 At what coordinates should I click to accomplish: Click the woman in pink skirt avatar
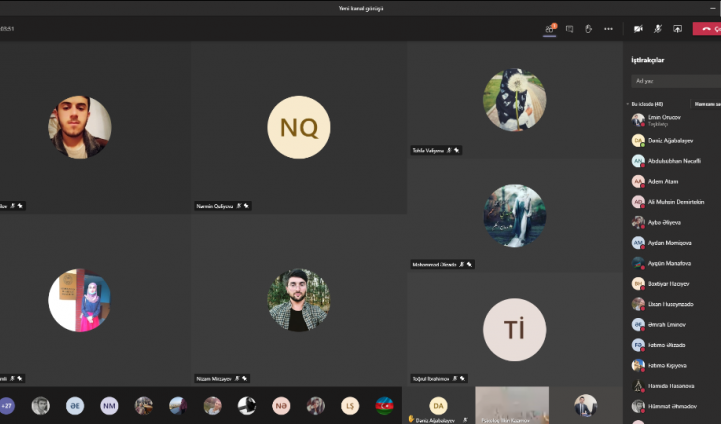pos(80,300)
